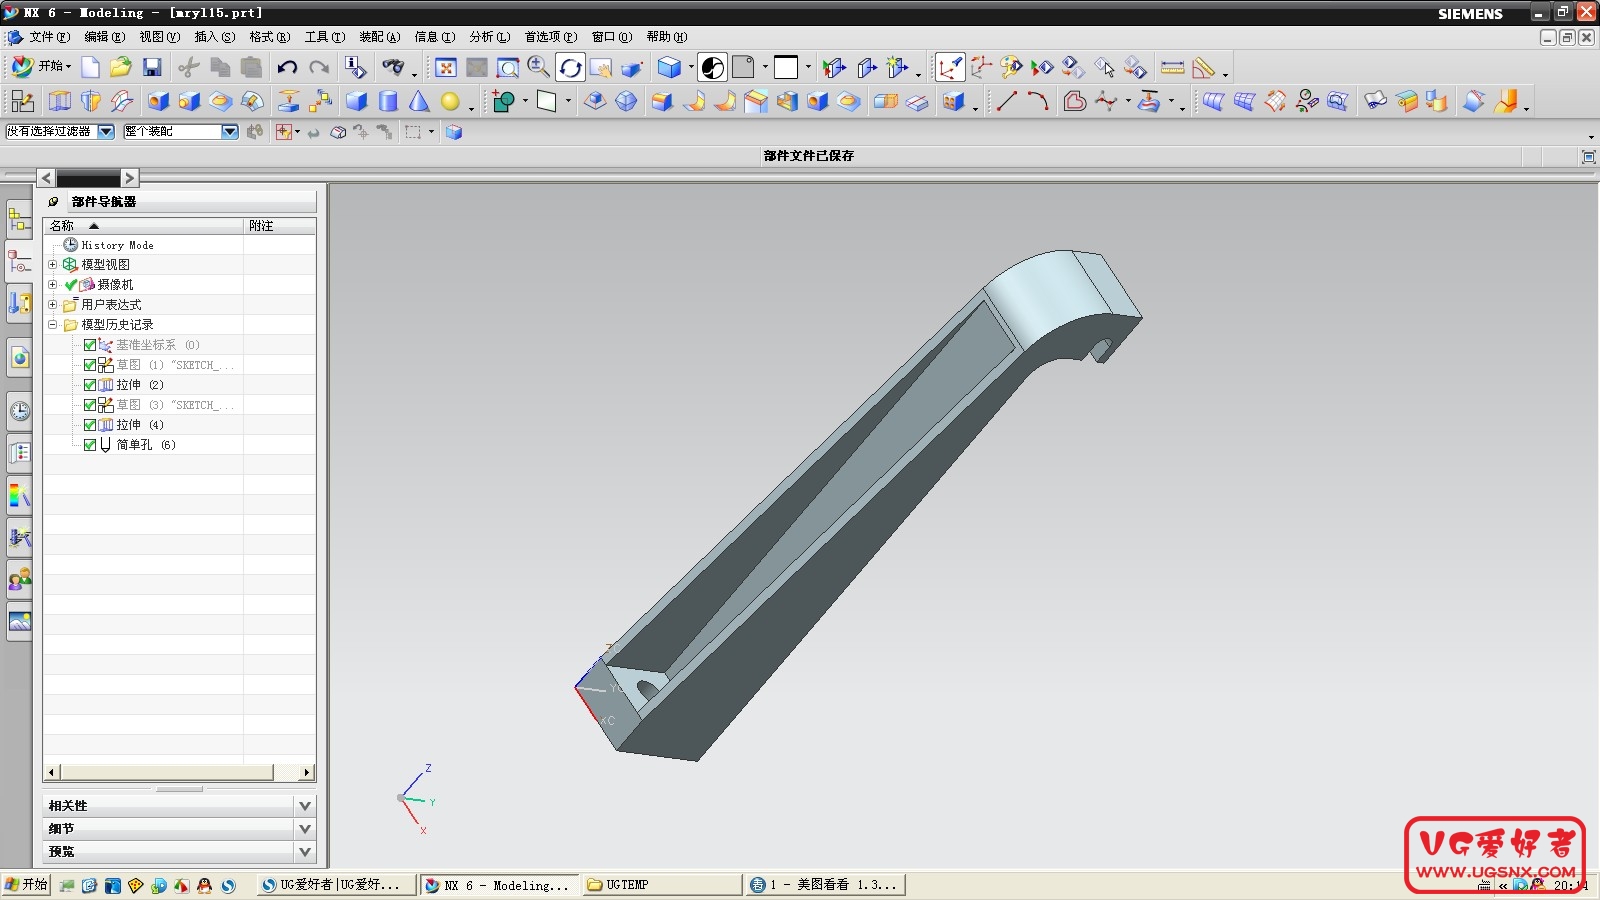Switch to UG爱好者 browser taskbar window
1600x900 pixels.
tap(337, 885)
